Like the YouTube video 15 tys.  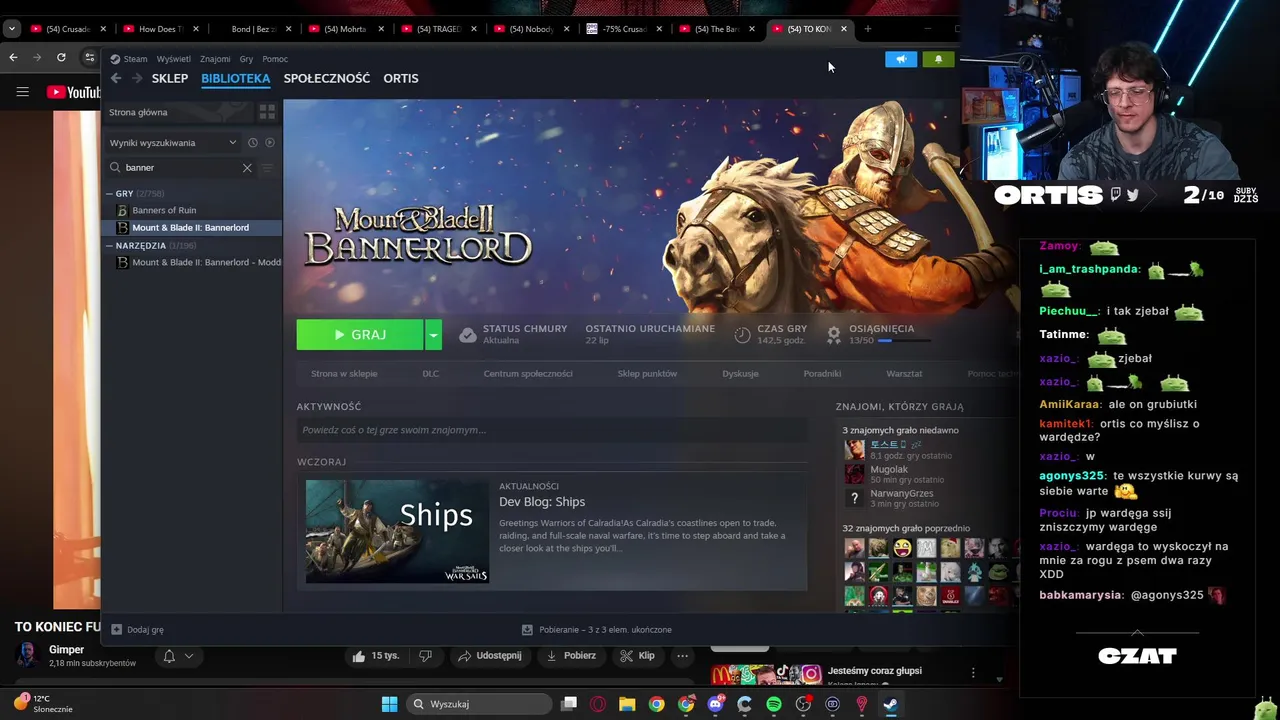[x=375, y=656]
